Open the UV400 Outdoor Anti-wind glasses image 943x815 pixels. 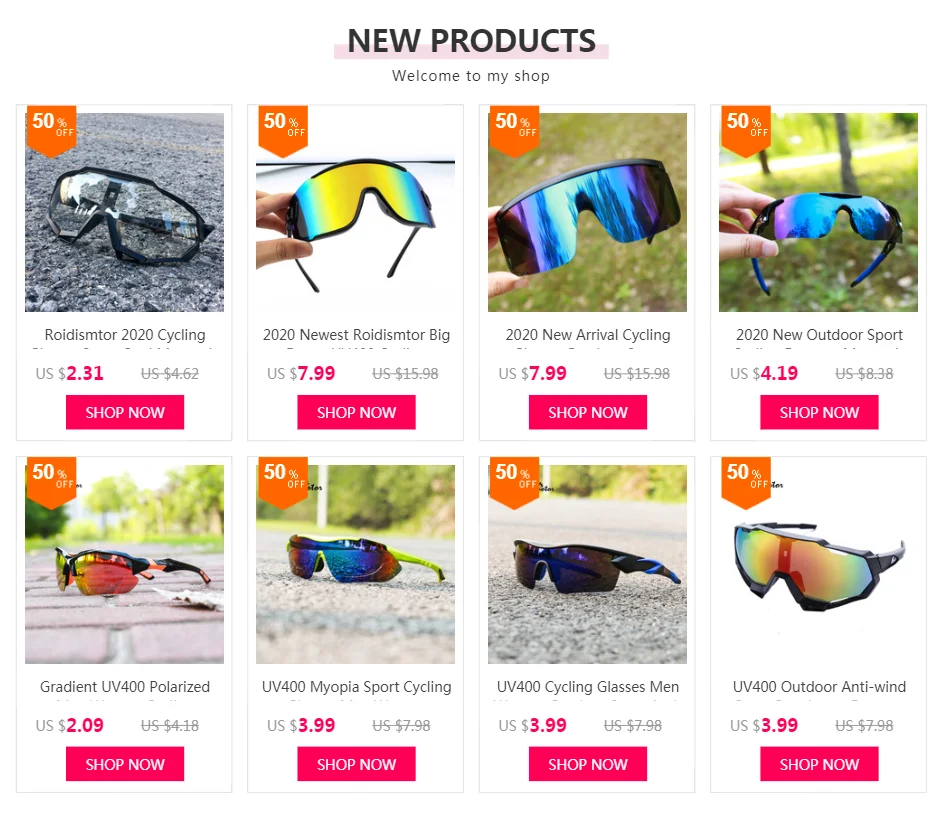(x=819, y=564)
